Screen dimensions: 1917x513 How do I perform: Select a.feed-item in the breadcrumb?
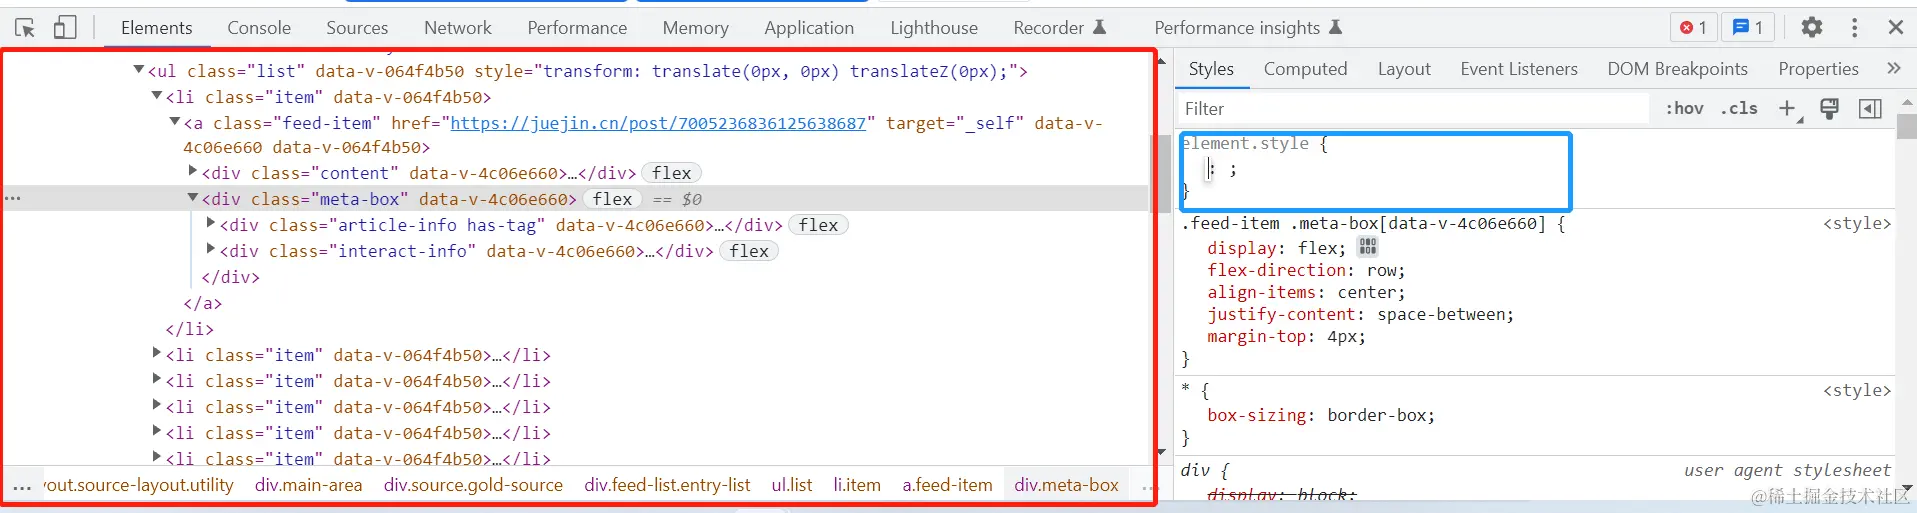coord(947,485)
